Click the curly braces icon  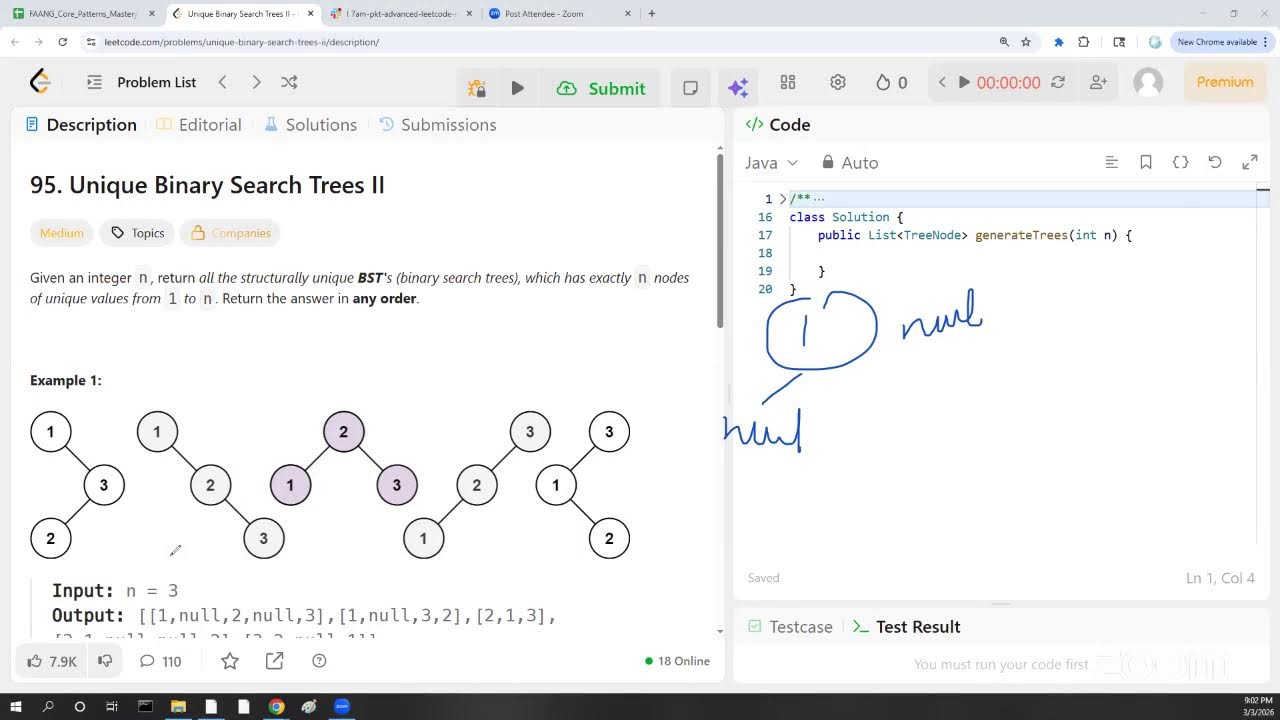pos(1180,162)
